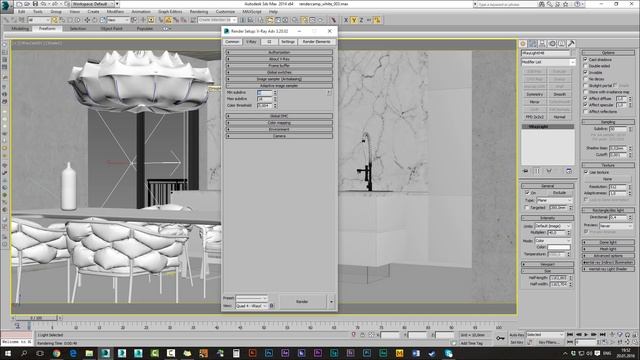
Task: Click the FFD 2x2x2 modifier button
Action: pyautogui.click(x=535, y=117)
